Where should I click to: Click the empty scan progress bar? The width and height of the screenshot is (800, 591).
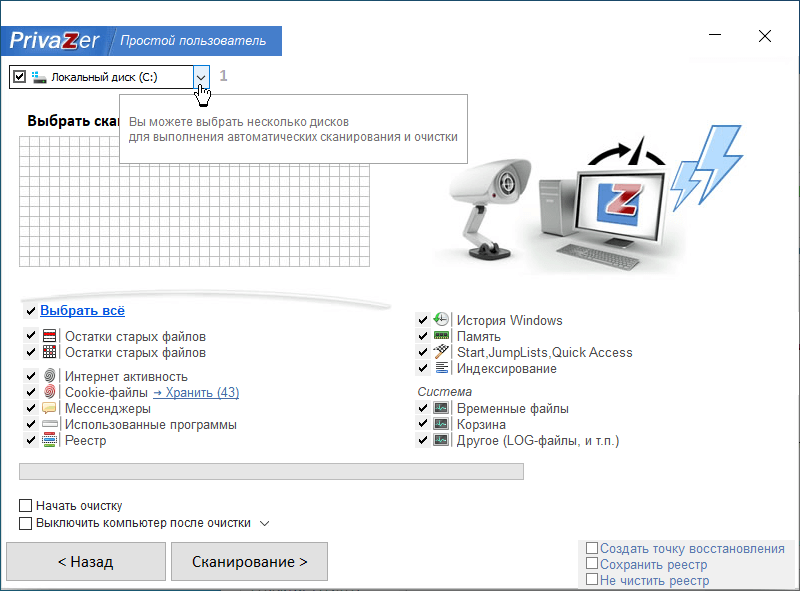(271, 472)
